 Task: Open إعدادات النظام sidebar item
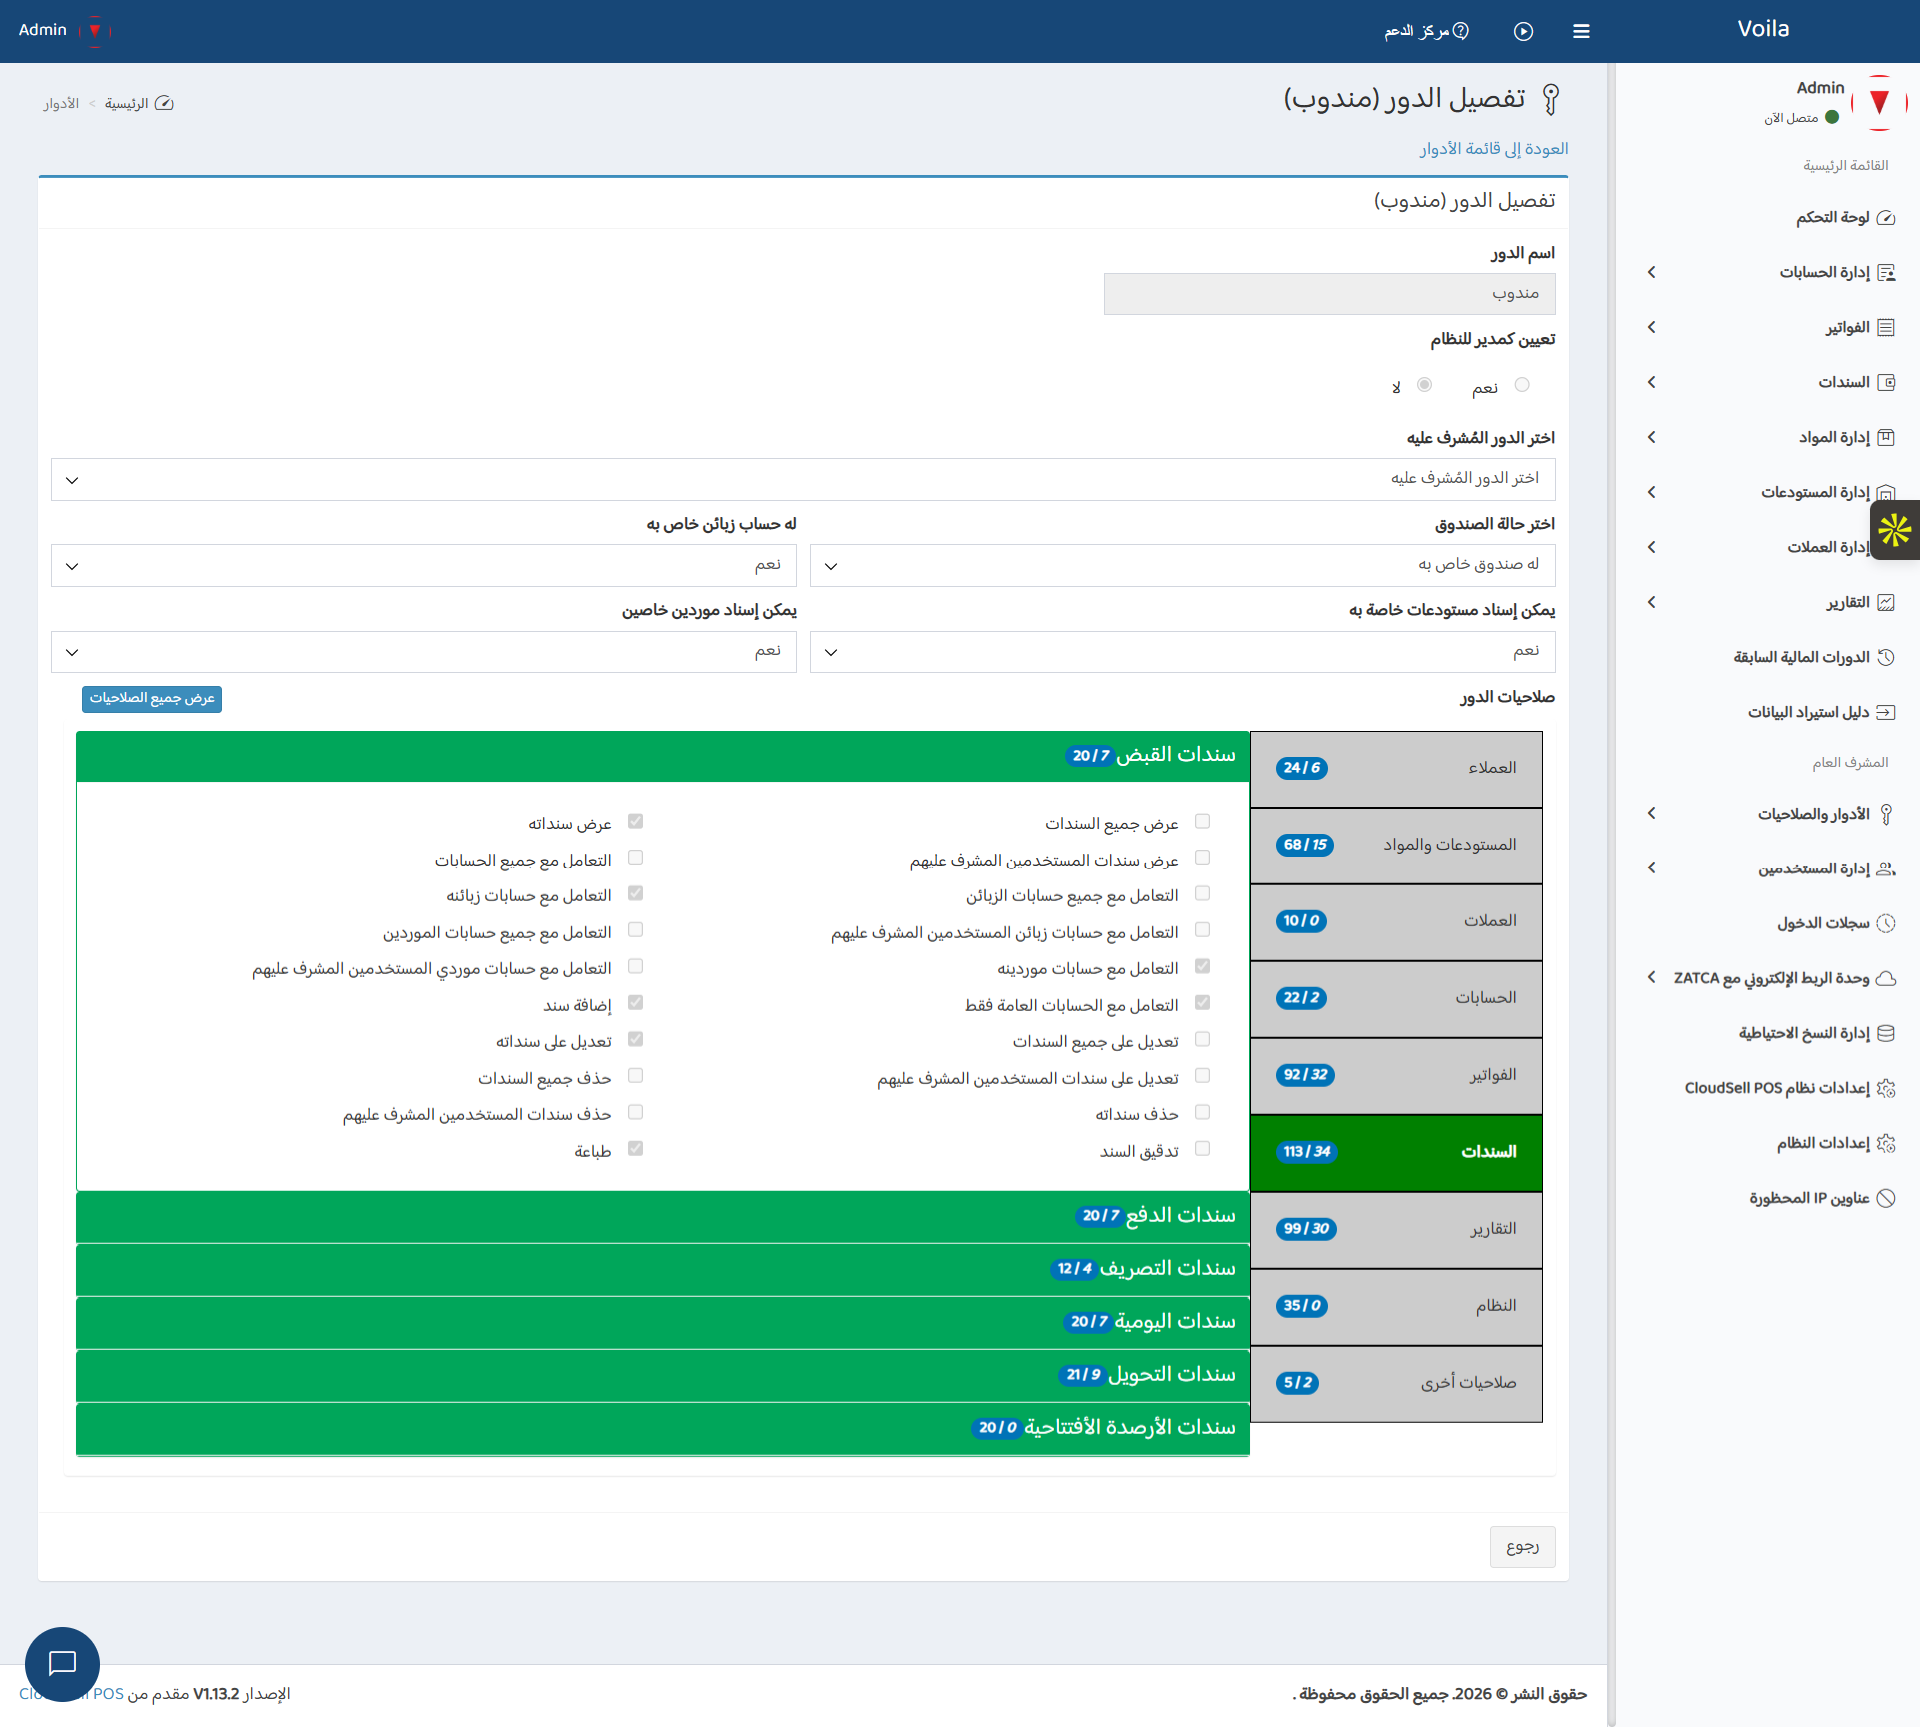[x=1835, y=1143]
